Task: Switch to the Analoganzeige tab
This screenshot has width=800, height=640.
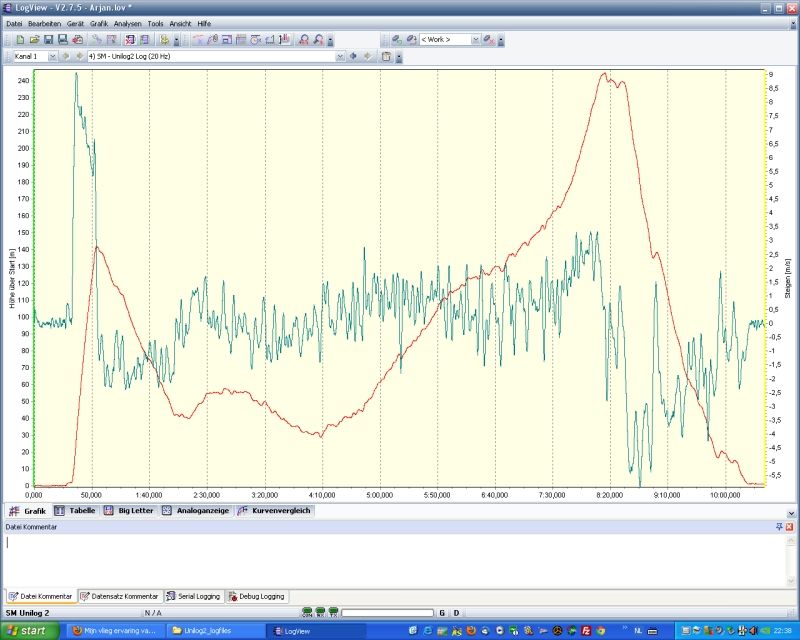Action: point(196,510)
